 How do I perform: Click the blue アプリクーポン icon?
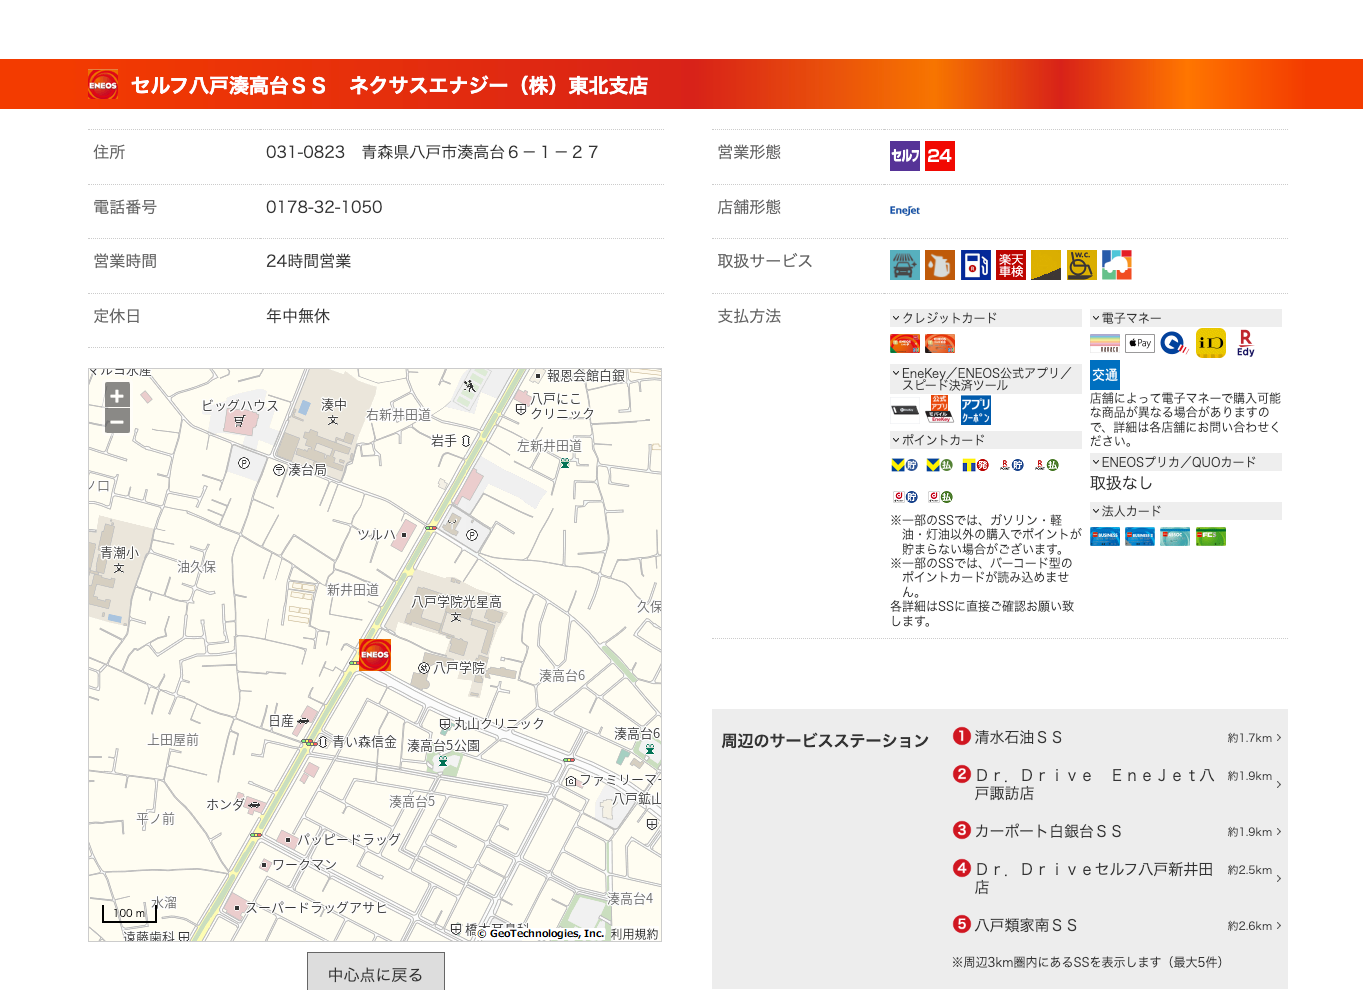coord(976,410)
